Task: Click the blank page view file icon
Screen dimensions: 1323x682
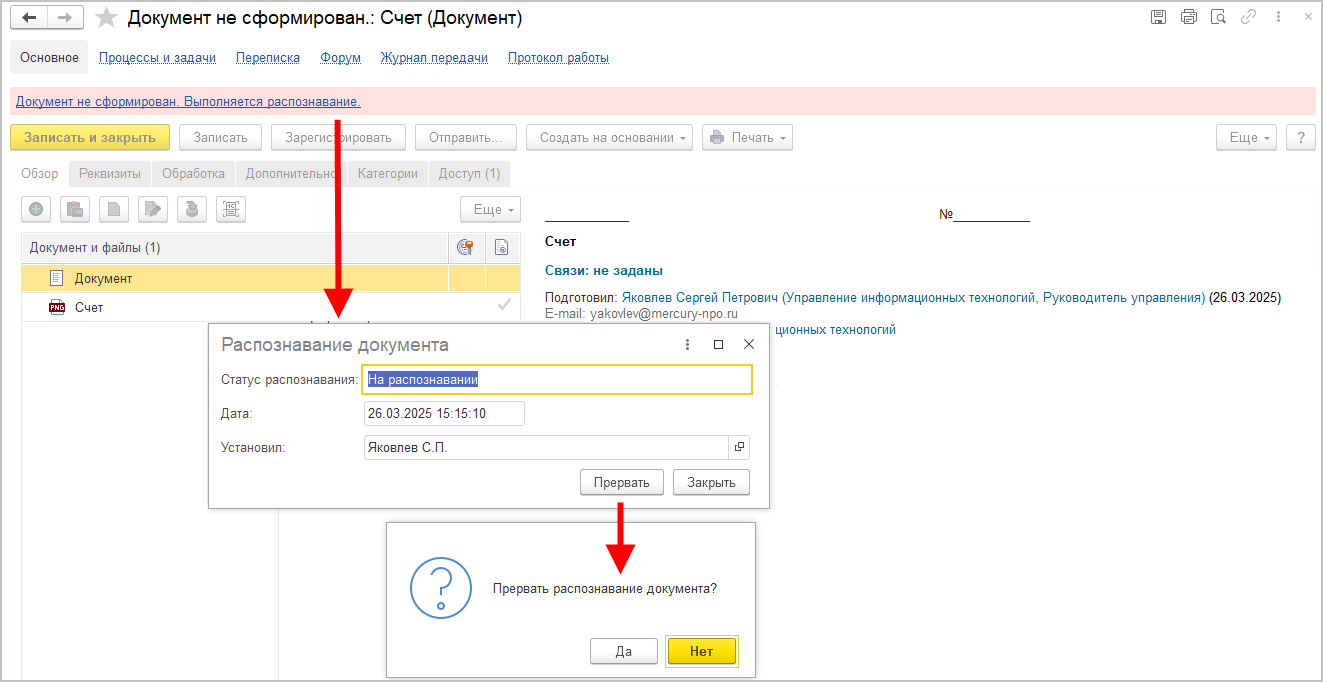Action: (x=114, y=209)
